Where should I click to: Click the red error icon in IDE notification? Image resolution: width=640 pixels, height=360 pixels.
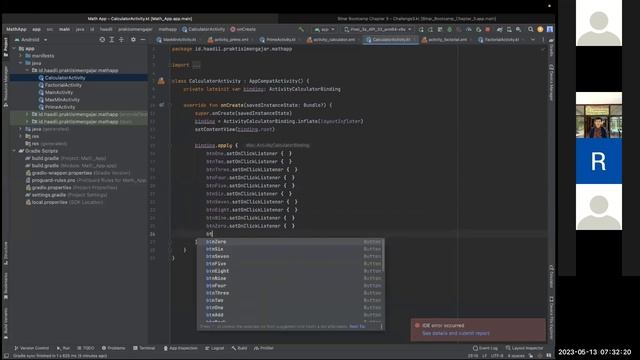(417, 325)
